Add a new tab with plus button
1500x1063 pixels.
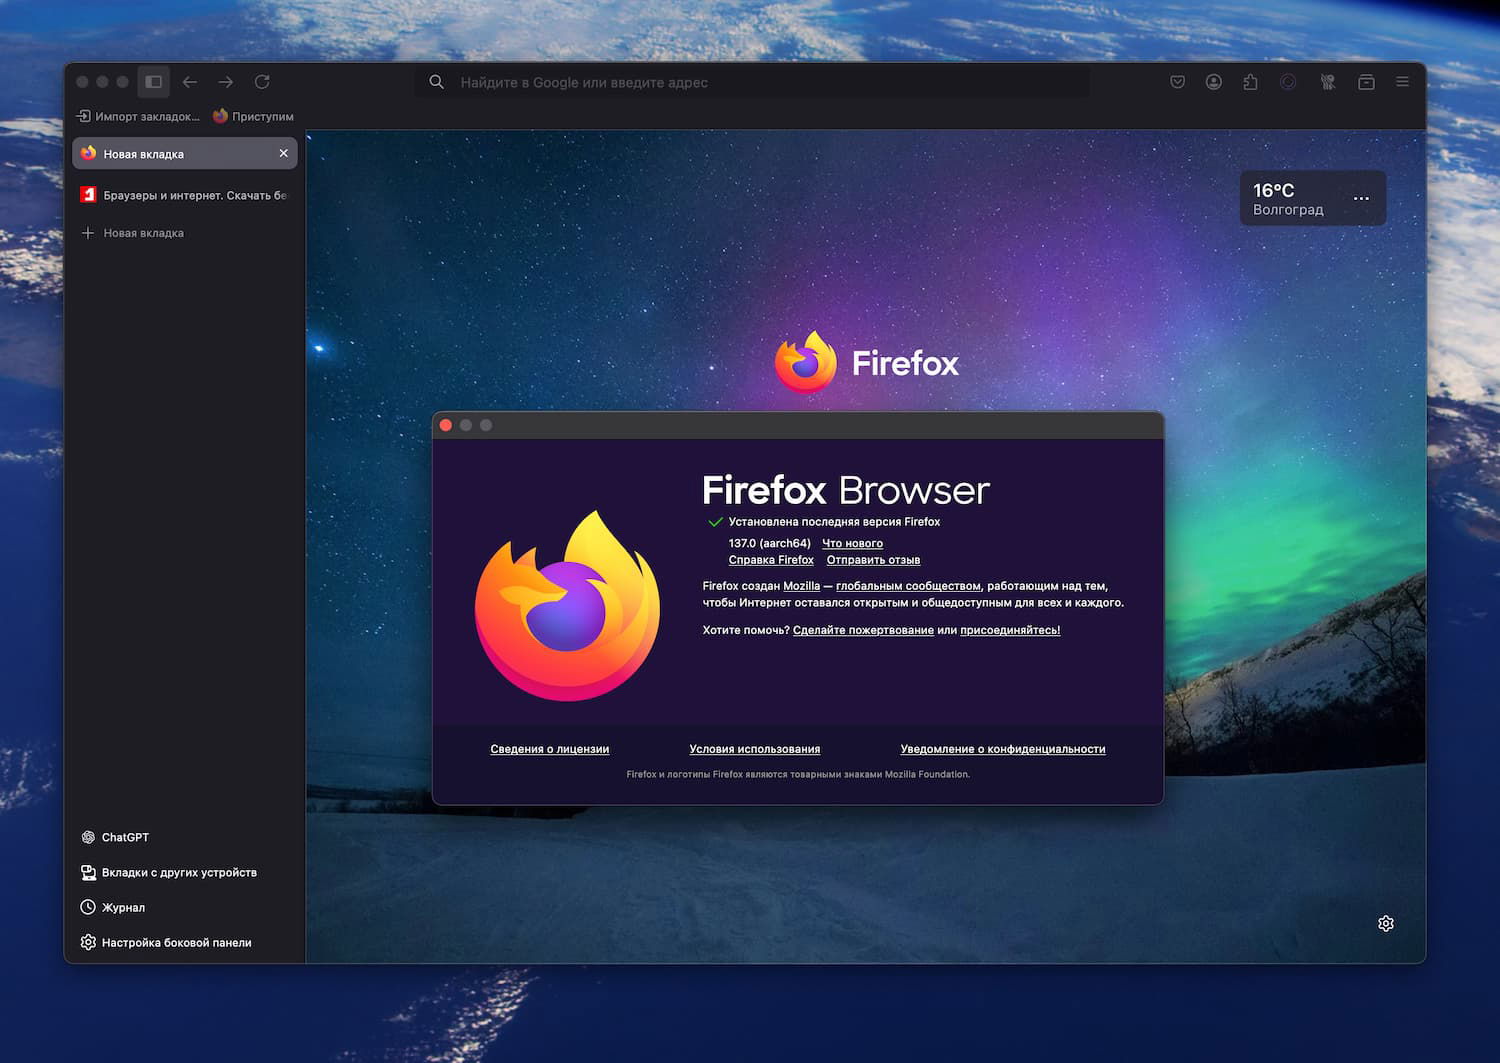point(88,233)
